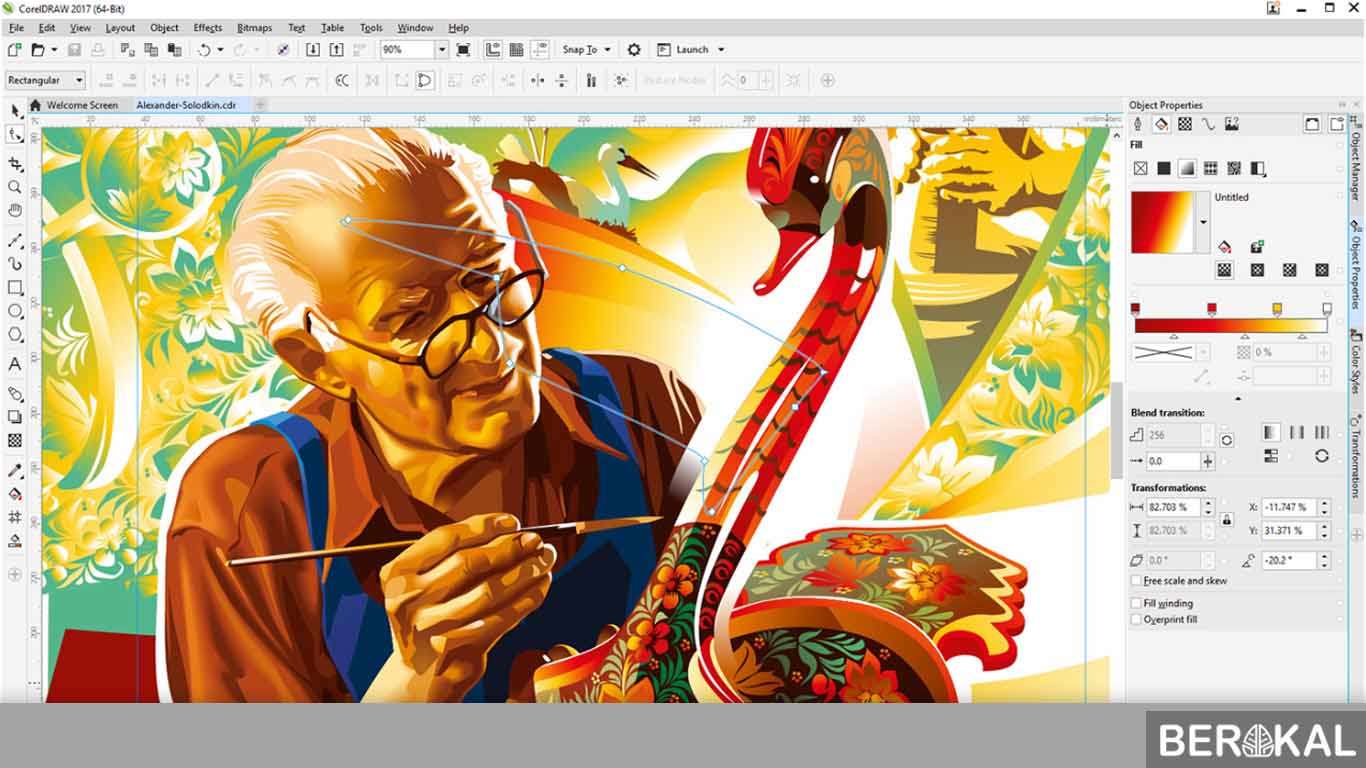The width and height of the screenshot is (1366, 768).
Task: Select the Crop tool in the toolbox
Action: [x=15, y=163]
